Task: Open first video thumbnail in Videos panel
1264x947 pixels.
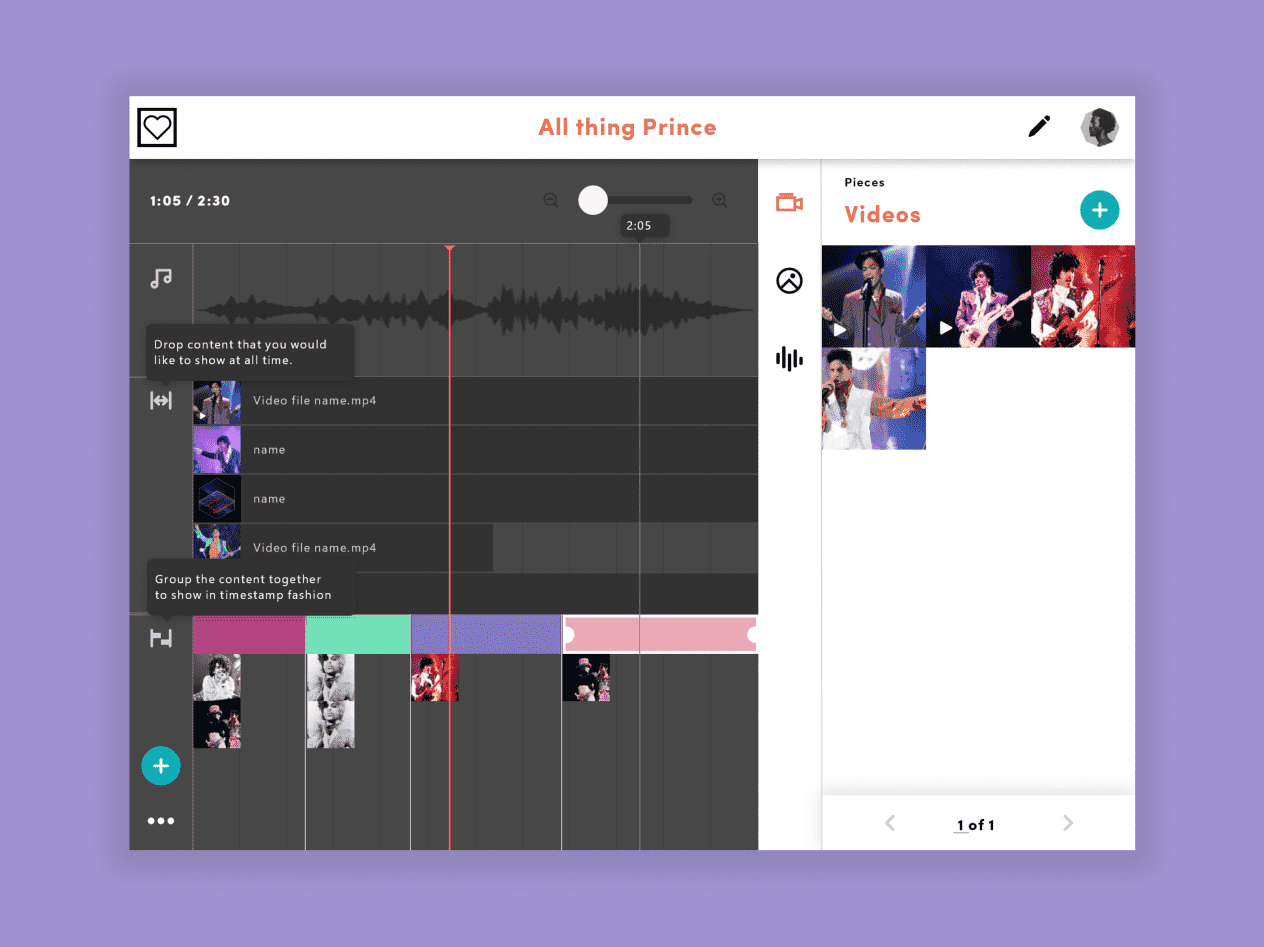Action: [x=874, y=296]
